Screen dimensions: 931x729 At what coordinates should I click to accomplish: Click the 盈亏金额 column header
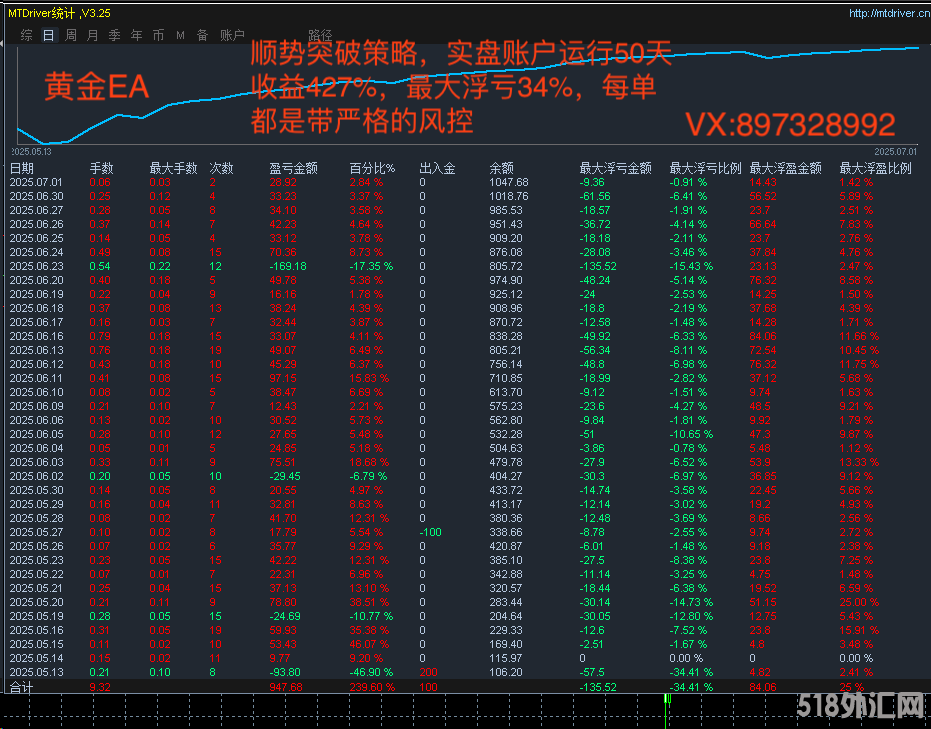coord(294,169)
